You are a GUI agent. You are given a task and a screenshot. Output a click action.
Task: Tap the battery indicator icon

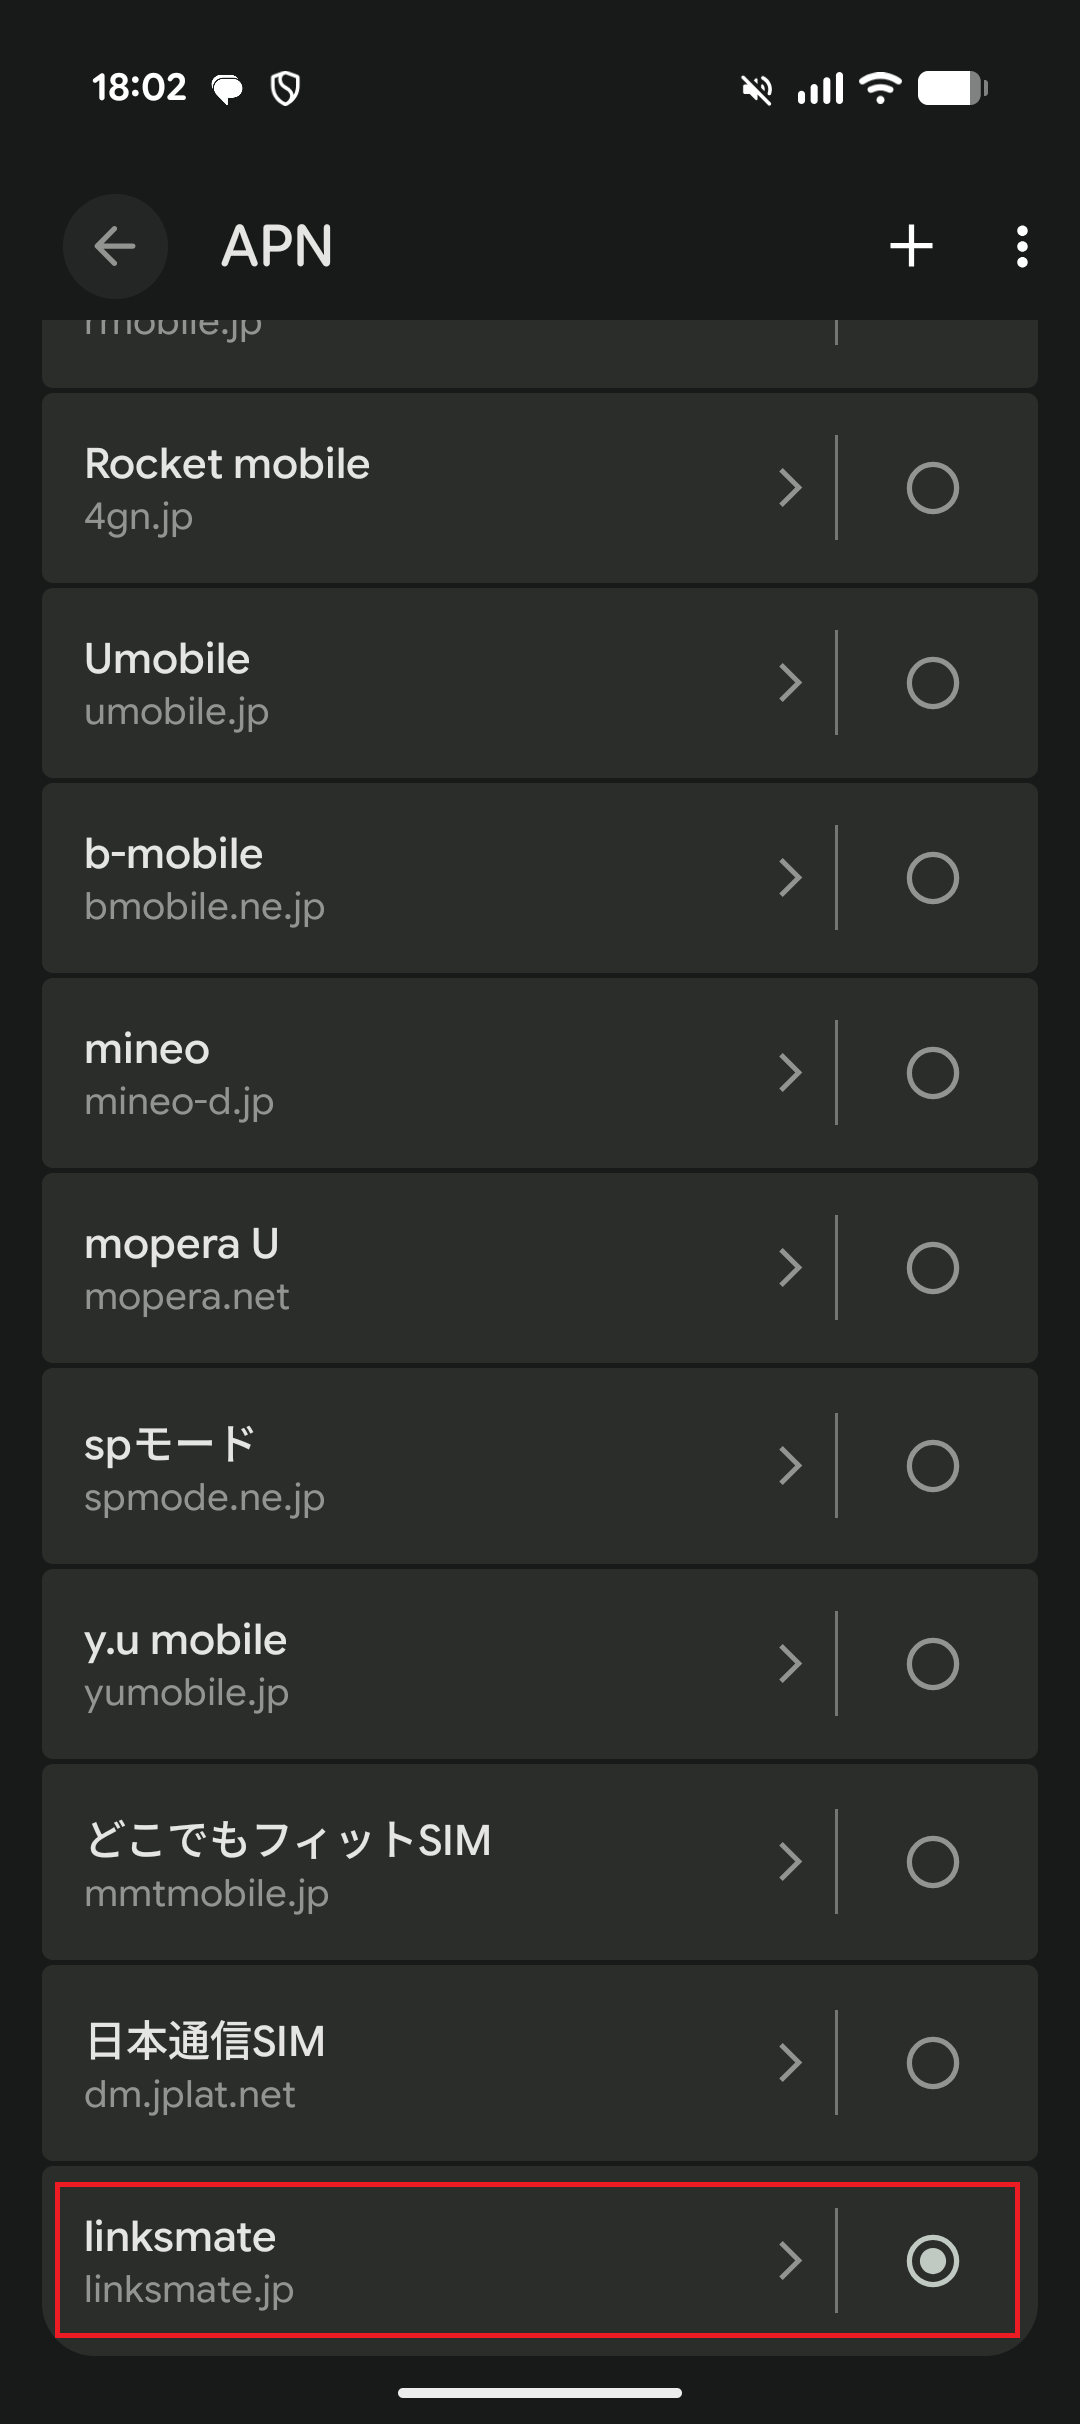tap(952, 88)
